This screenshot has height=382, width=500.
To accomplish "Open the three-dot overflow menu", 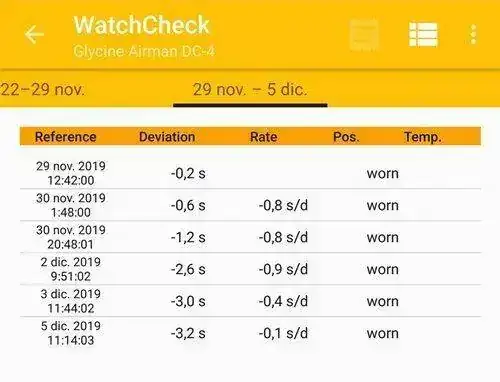I will pyautogui.click(x=473, y=34).
